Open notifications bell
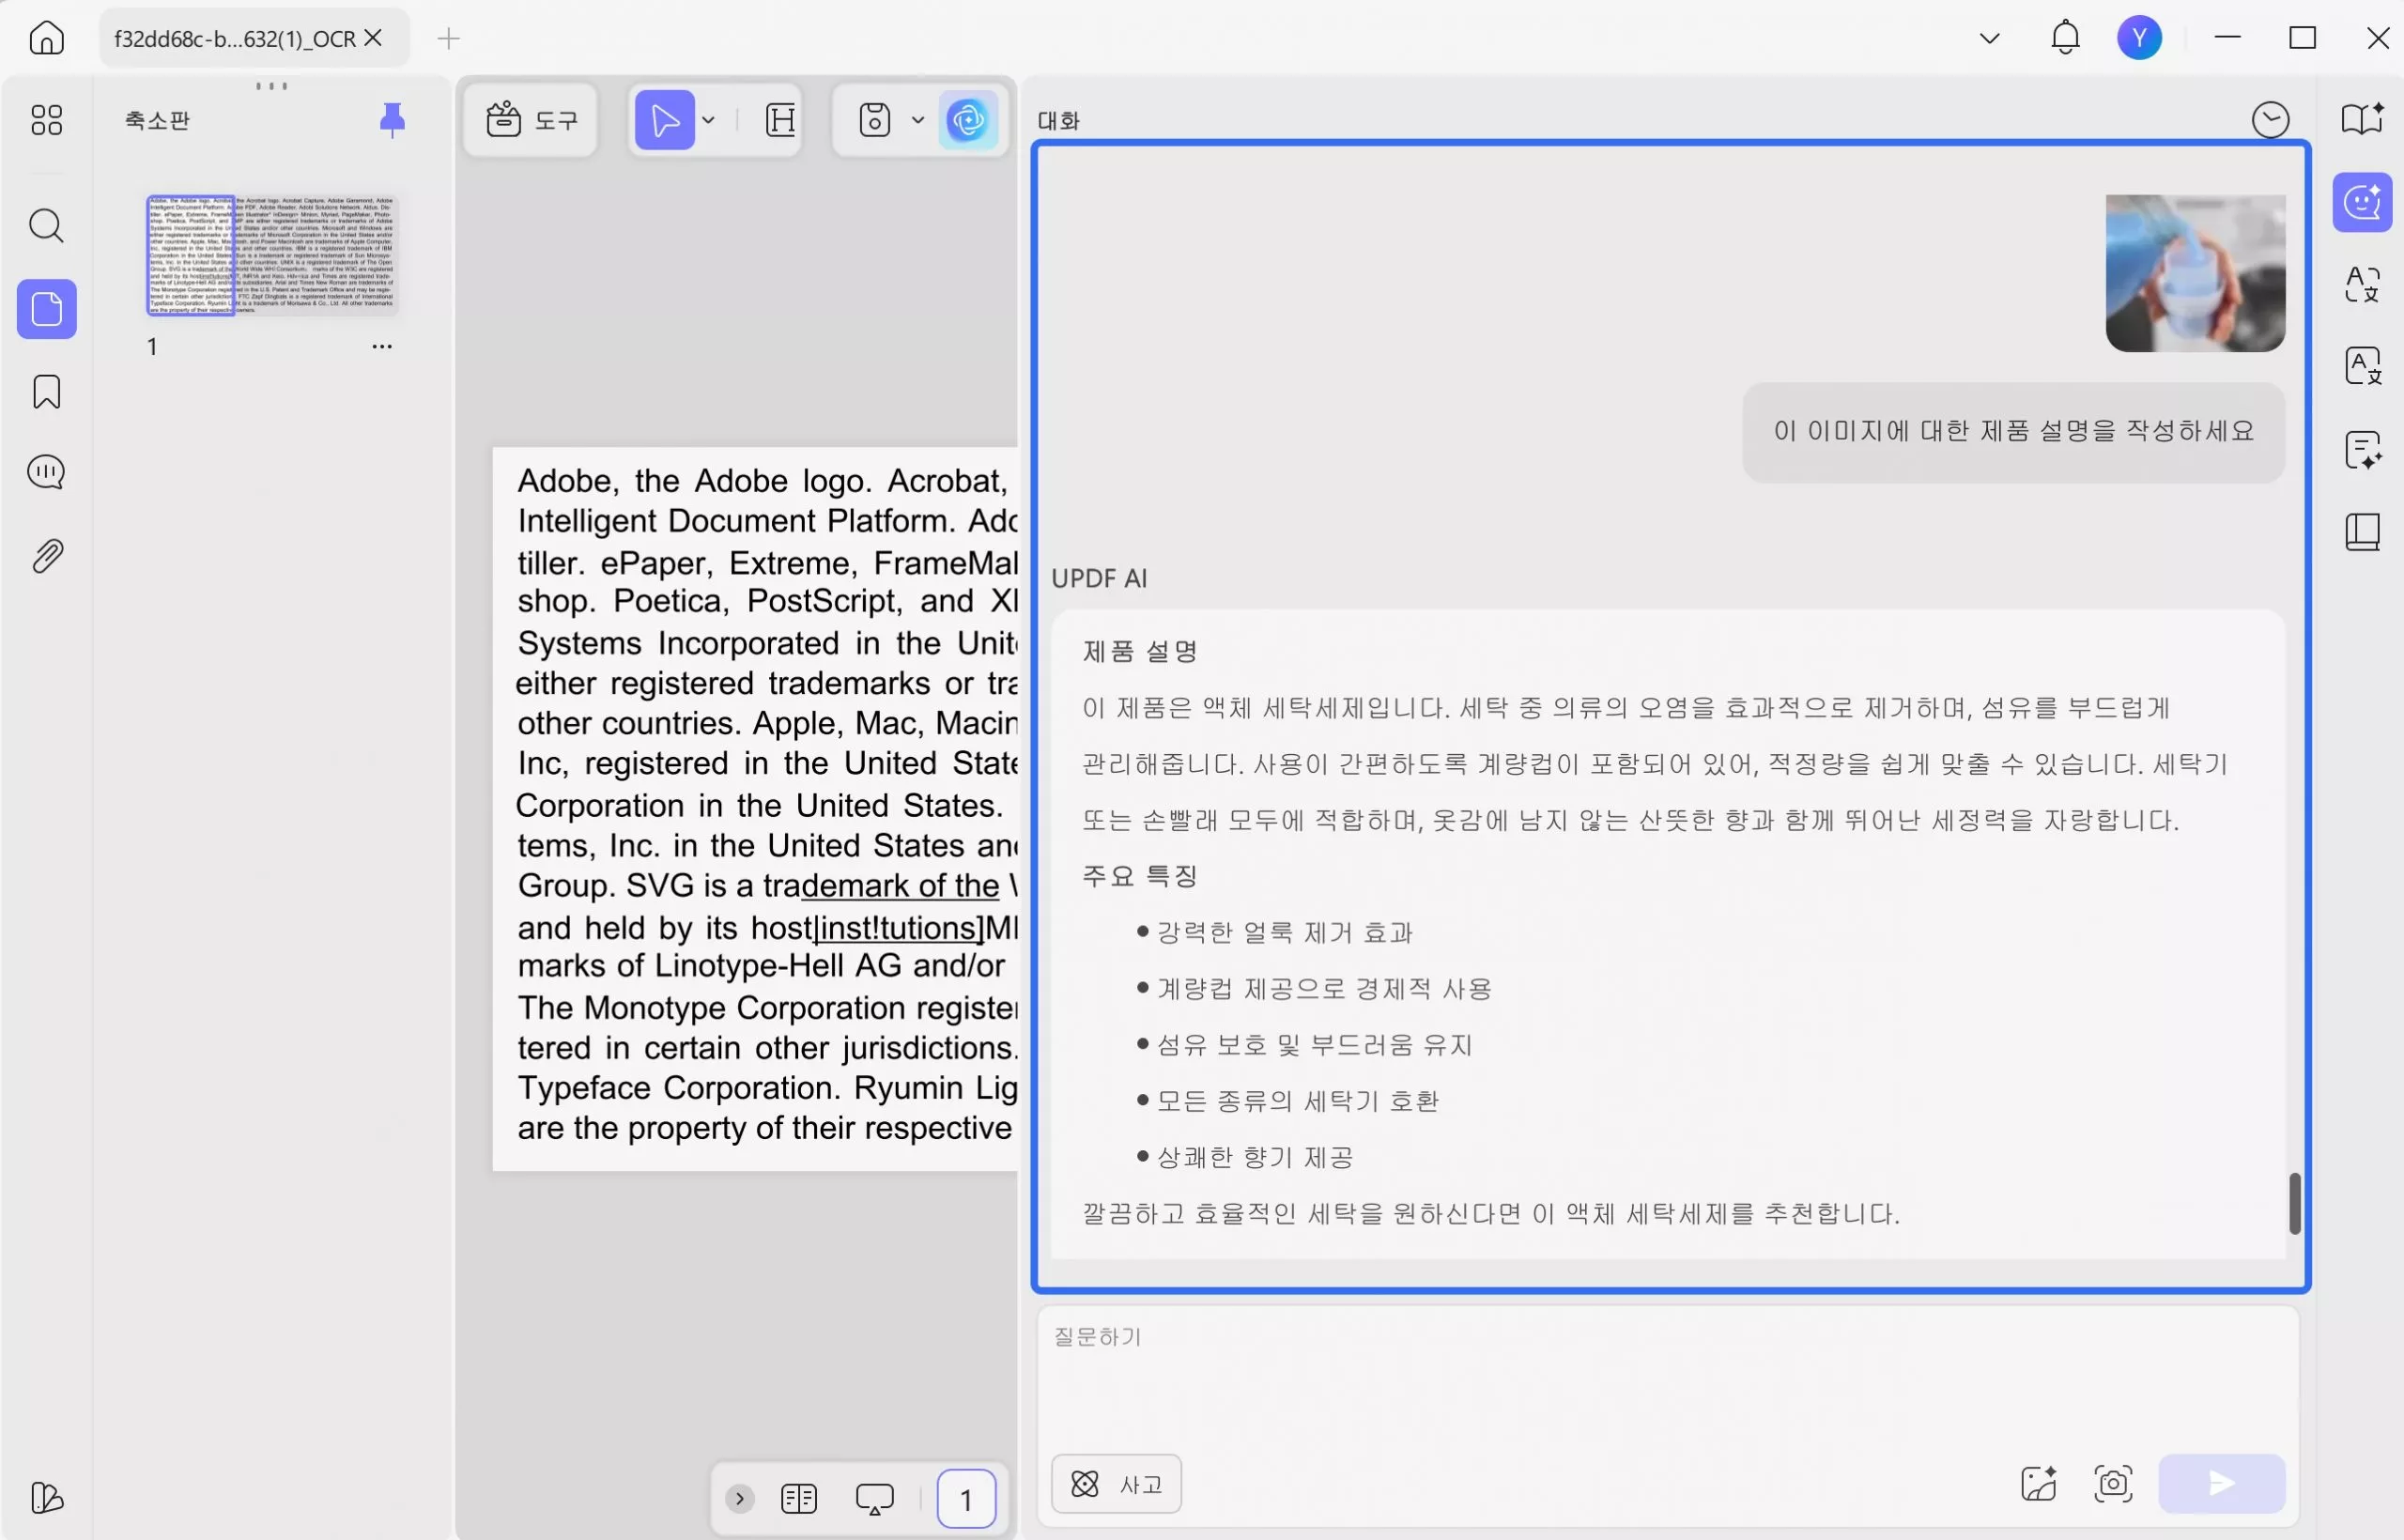This screenshot has height=1540, width=2404. 2065,38
